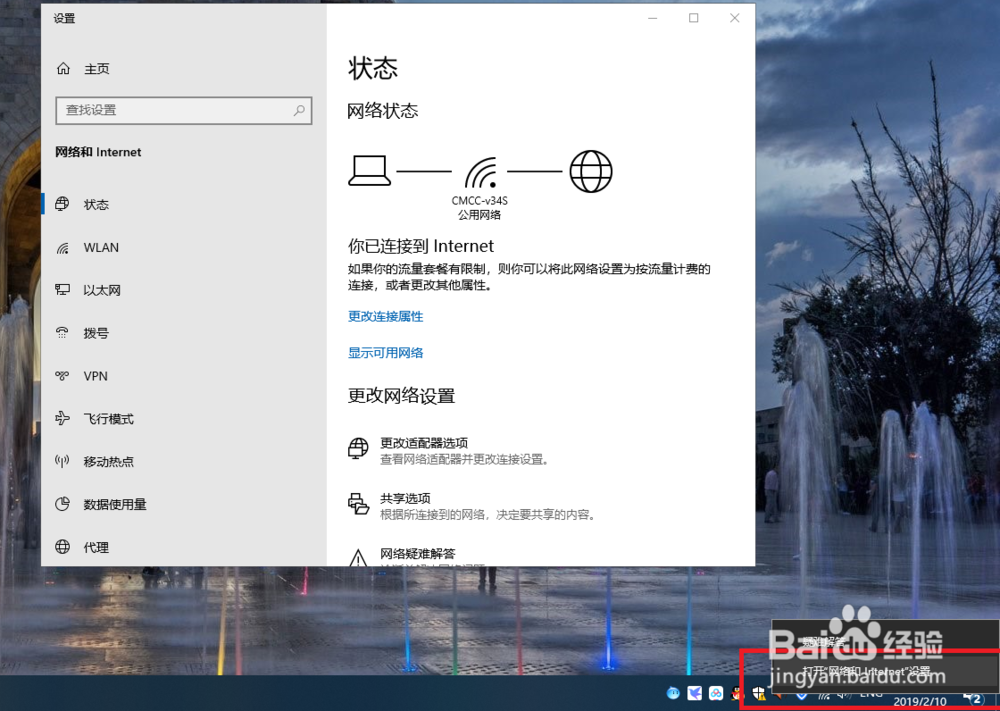Click the Wi-Fi icon beside WLAN
The image size is (1000, 711).
pos(62,247)
